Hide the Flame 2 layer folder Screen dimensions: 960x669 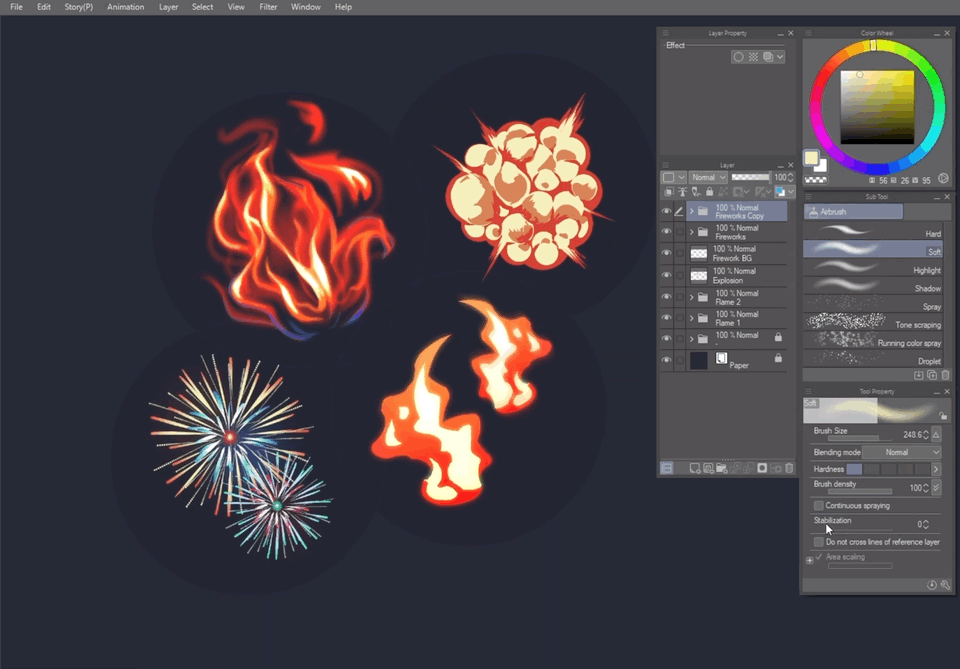(x=666, y=297)
